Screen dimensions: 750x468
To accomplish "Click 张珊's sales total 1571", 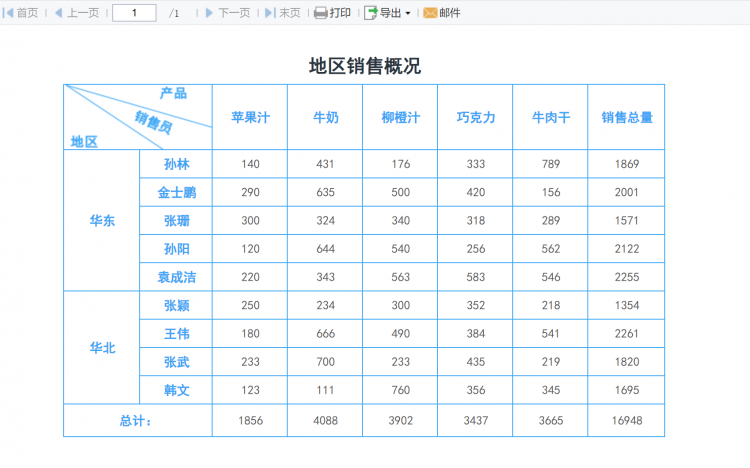I will click(x=627, y=221).
